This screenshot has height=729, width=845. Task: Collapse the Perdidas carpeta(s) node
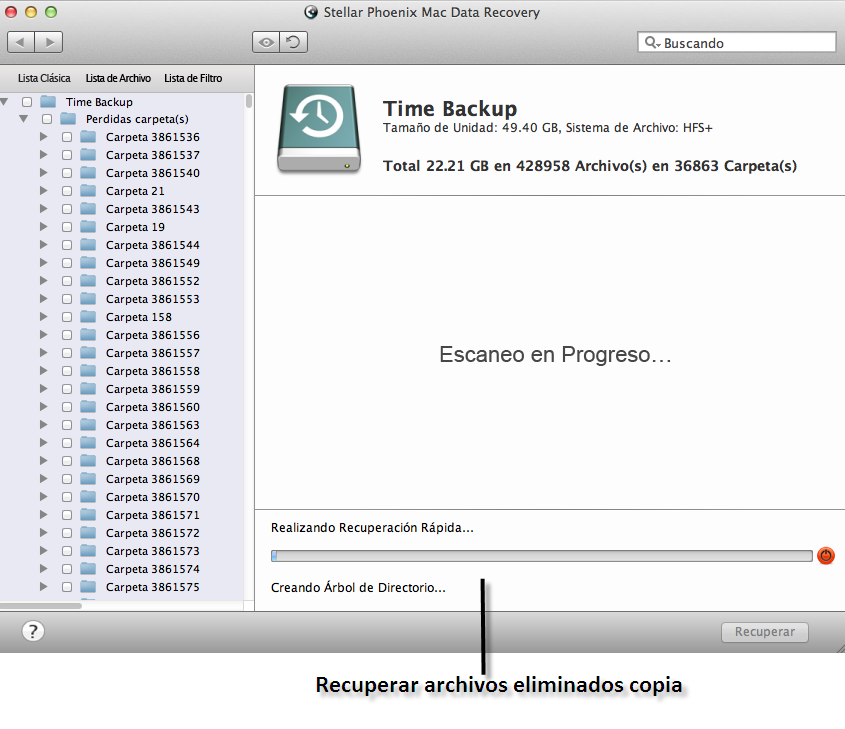[24, 119]
